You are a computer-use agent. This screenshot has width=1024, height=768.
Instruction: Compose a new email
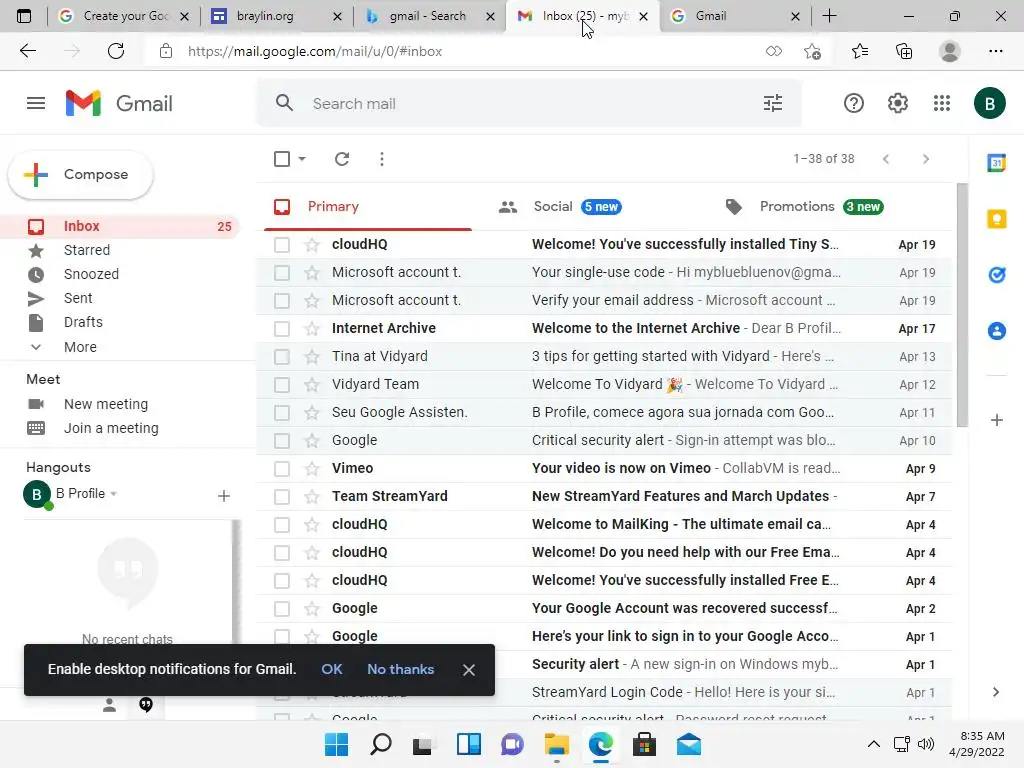point(81,175)
